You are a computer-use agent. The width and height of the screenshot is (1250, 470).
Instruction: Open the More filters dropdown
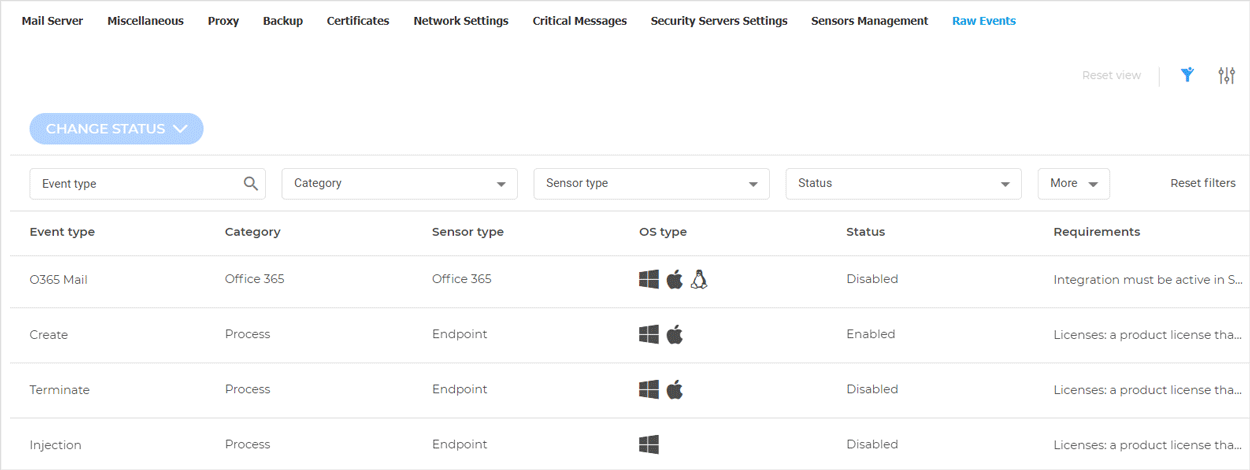1073,184
